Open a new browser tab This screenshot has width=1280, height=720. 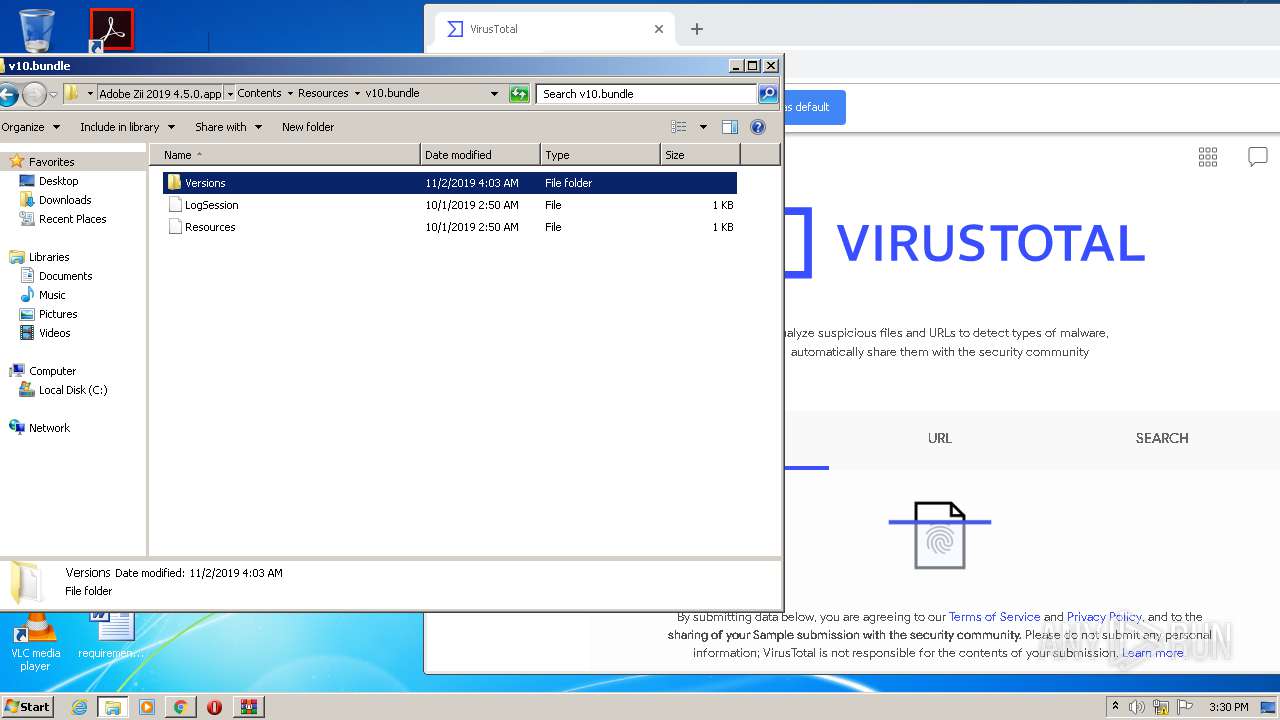tap(697, 29)
